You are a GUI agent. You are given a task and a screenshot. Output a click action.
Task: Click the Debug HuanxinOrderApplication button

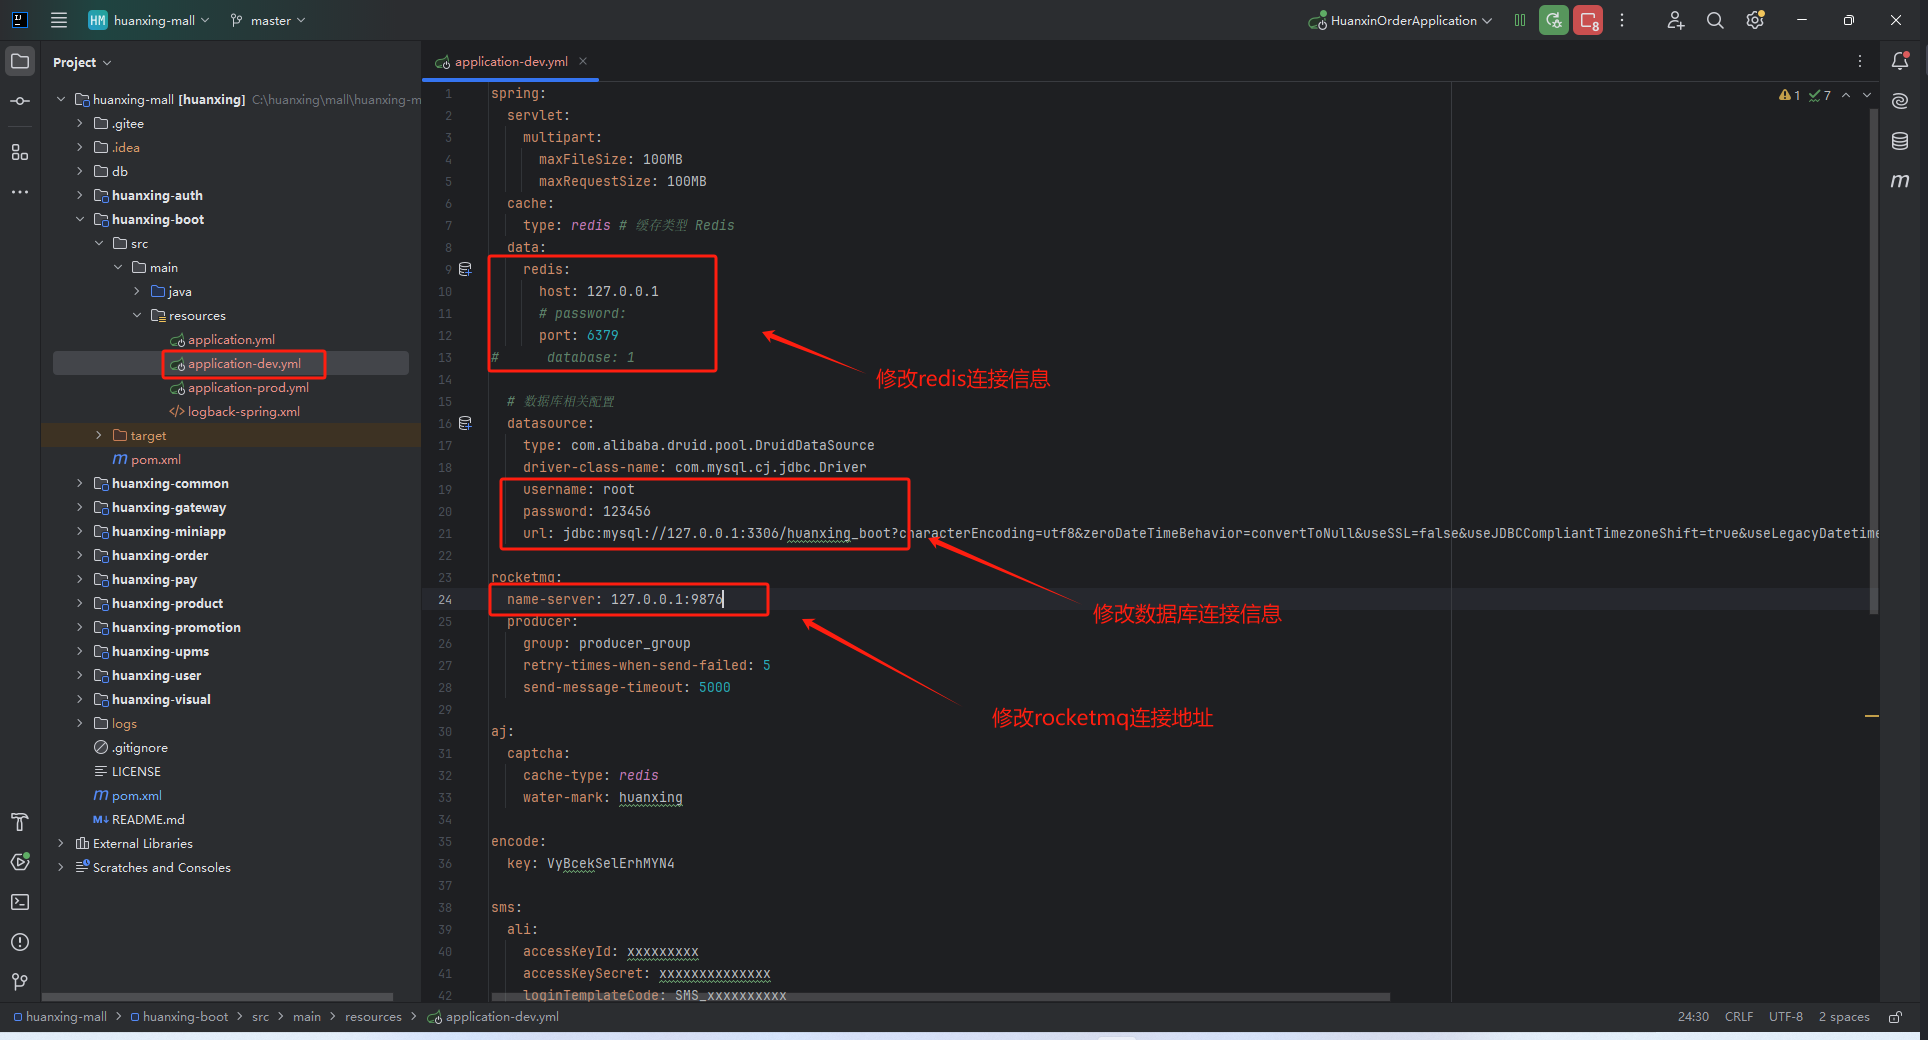[x=1553, y=21]
